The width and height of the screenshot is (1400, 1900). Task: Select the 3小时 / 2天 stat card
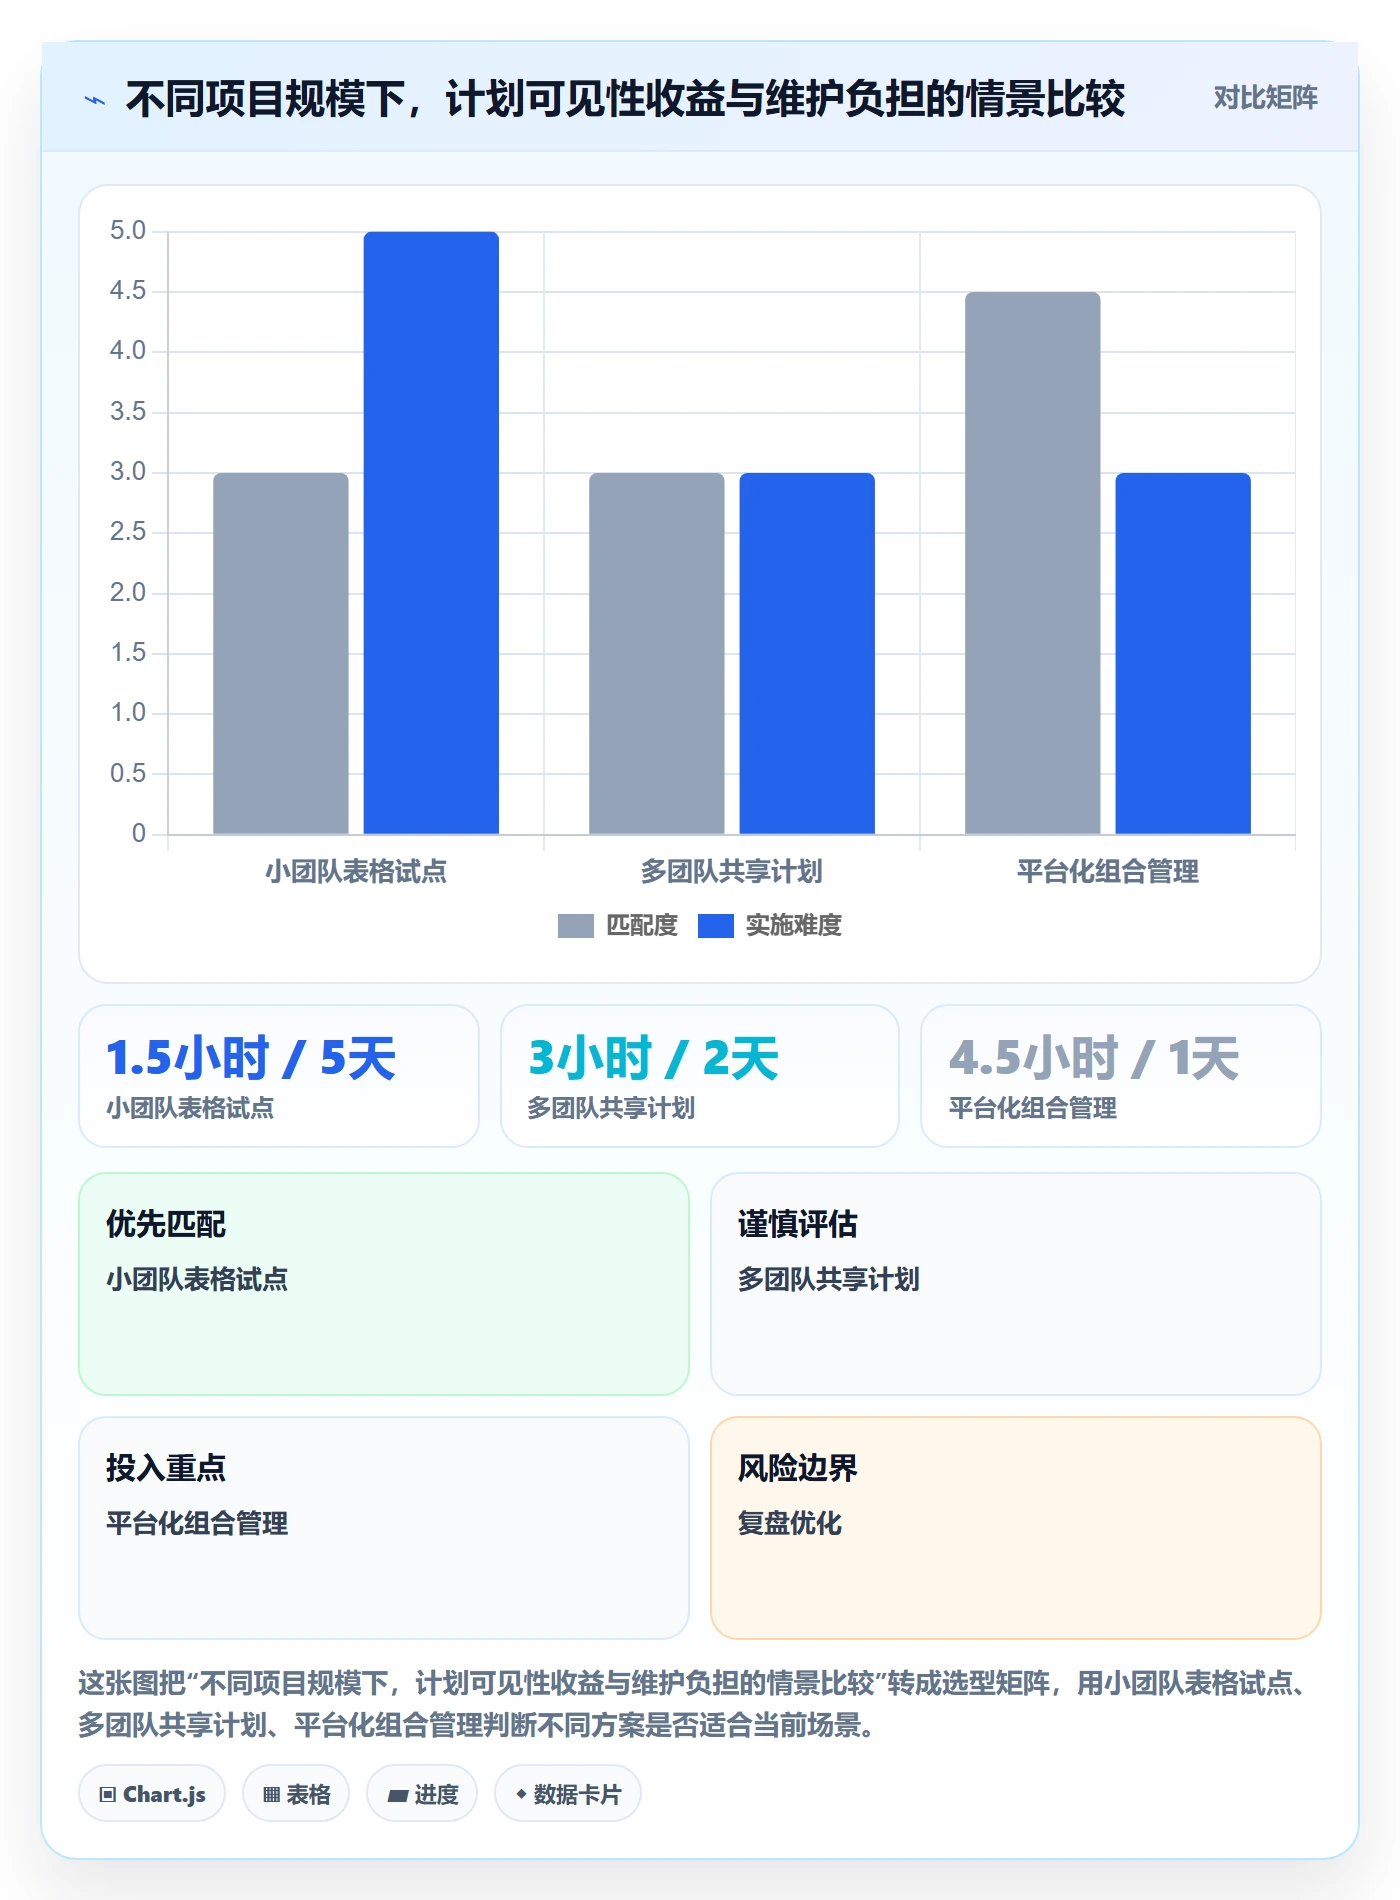coord(700,1076)
